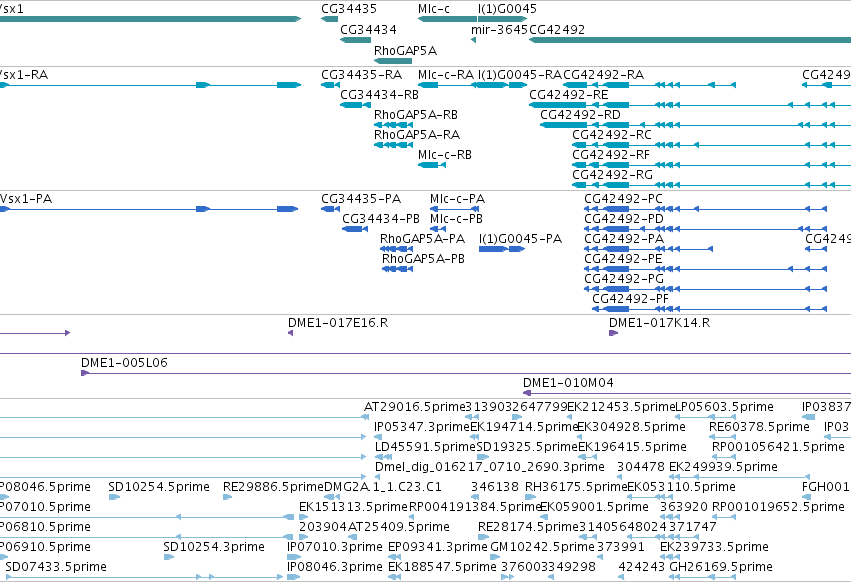Click the SD07433.5prime EST label
This screenshot has height=582, width=851.
(x=56, y=567)
